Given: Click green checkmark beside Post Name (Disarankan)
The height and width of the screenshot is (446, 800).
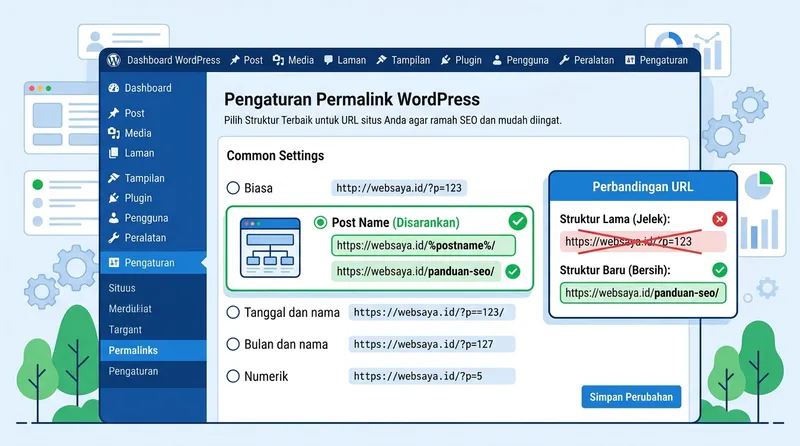Looking at the screenshot, I should click(518, 221).
